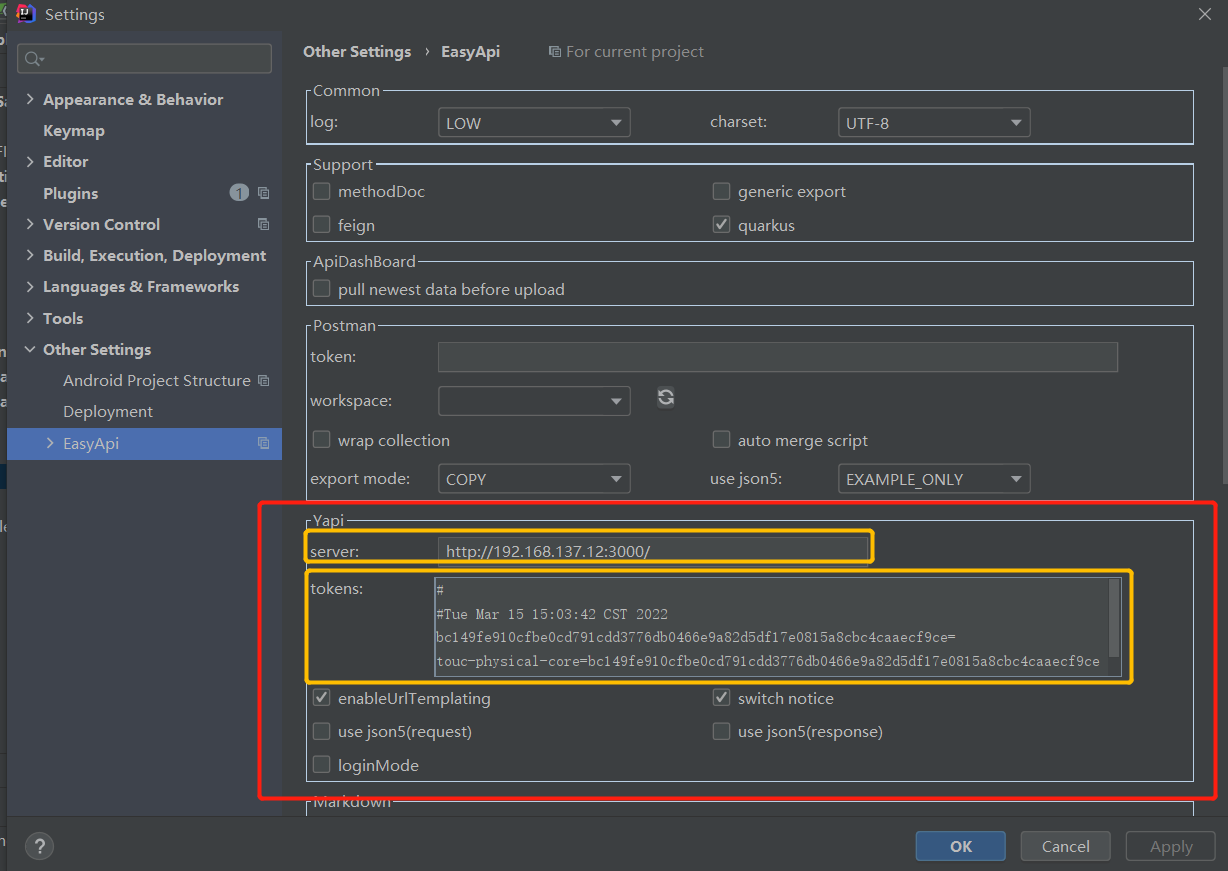The width and height of the screenshot is (1228, 871).
Task: Expand Appearance & Behavior settings
Action: click(x=29, y=99)
